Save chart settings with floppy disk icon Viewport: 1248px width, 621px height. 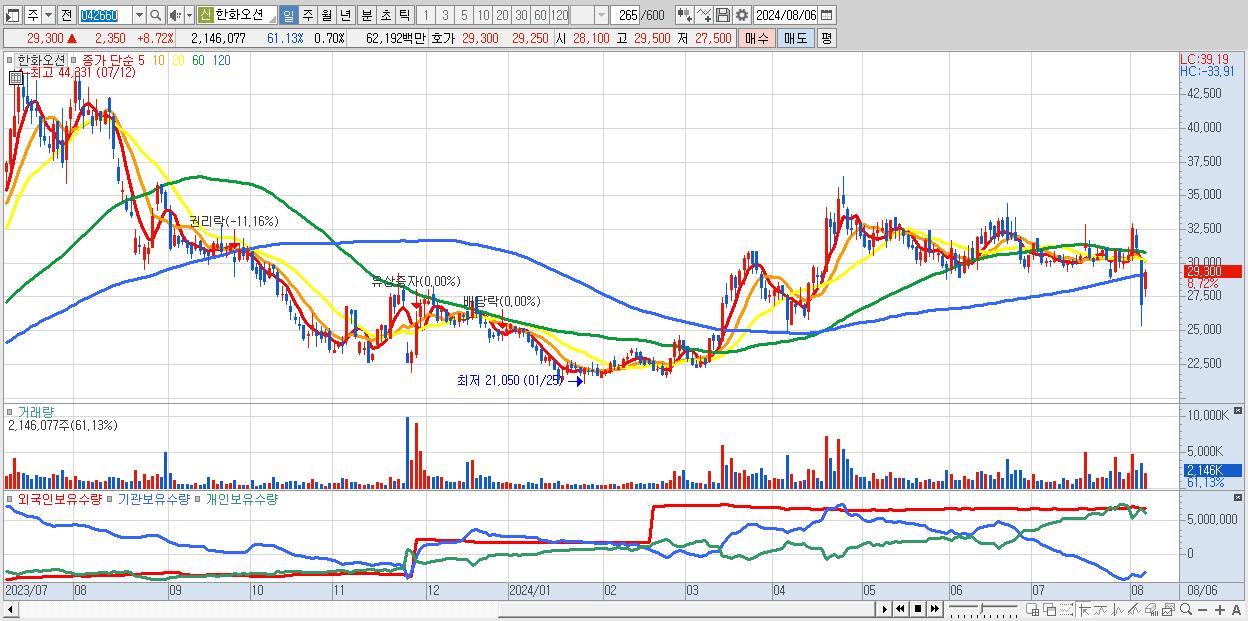[x=723, y=15]
